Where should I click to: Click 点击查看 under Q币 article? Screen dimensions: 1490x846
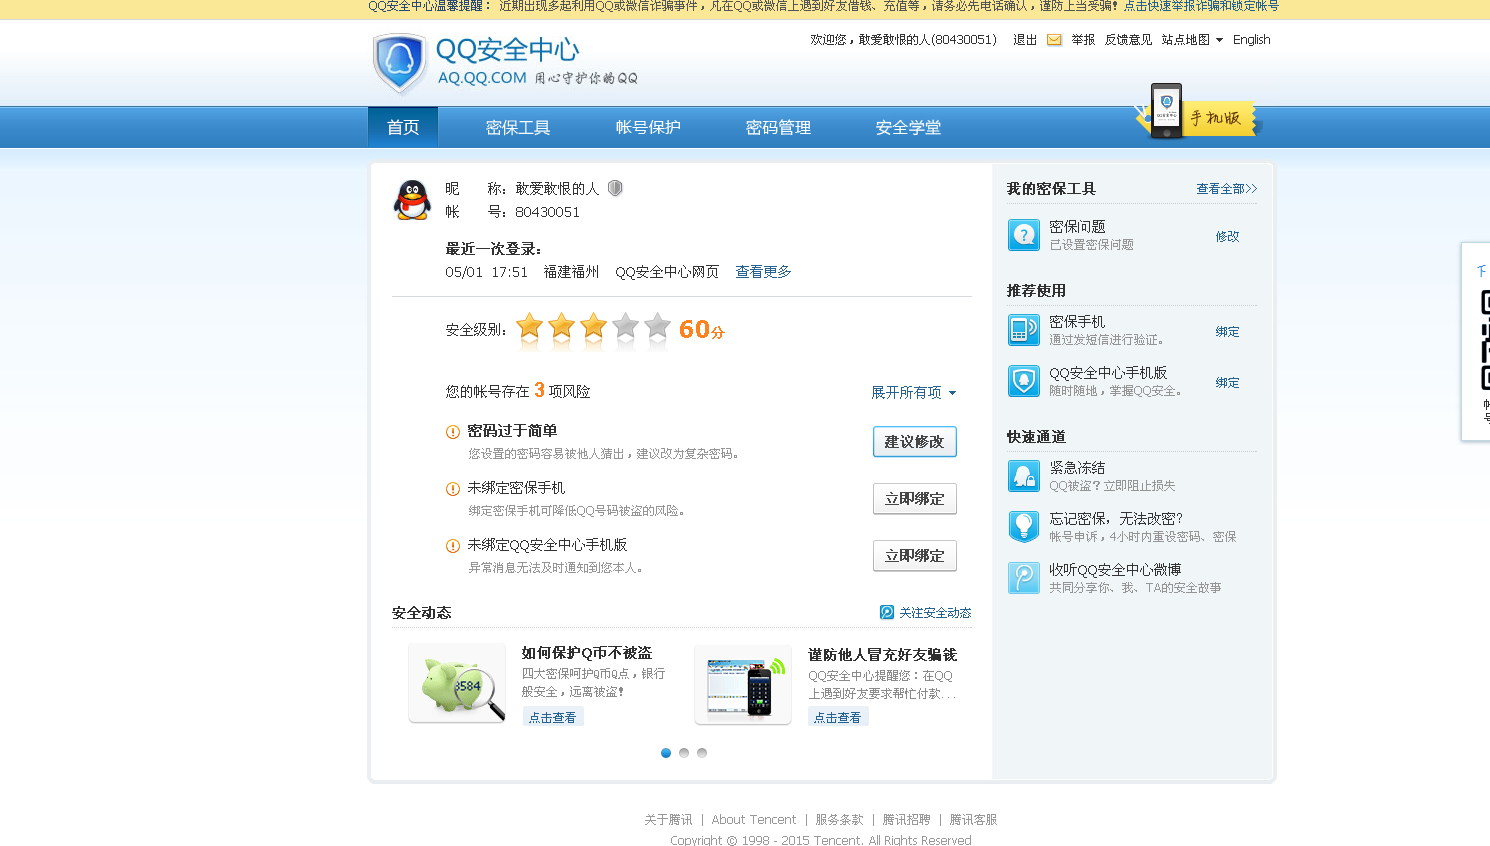[x=553, y=717]
